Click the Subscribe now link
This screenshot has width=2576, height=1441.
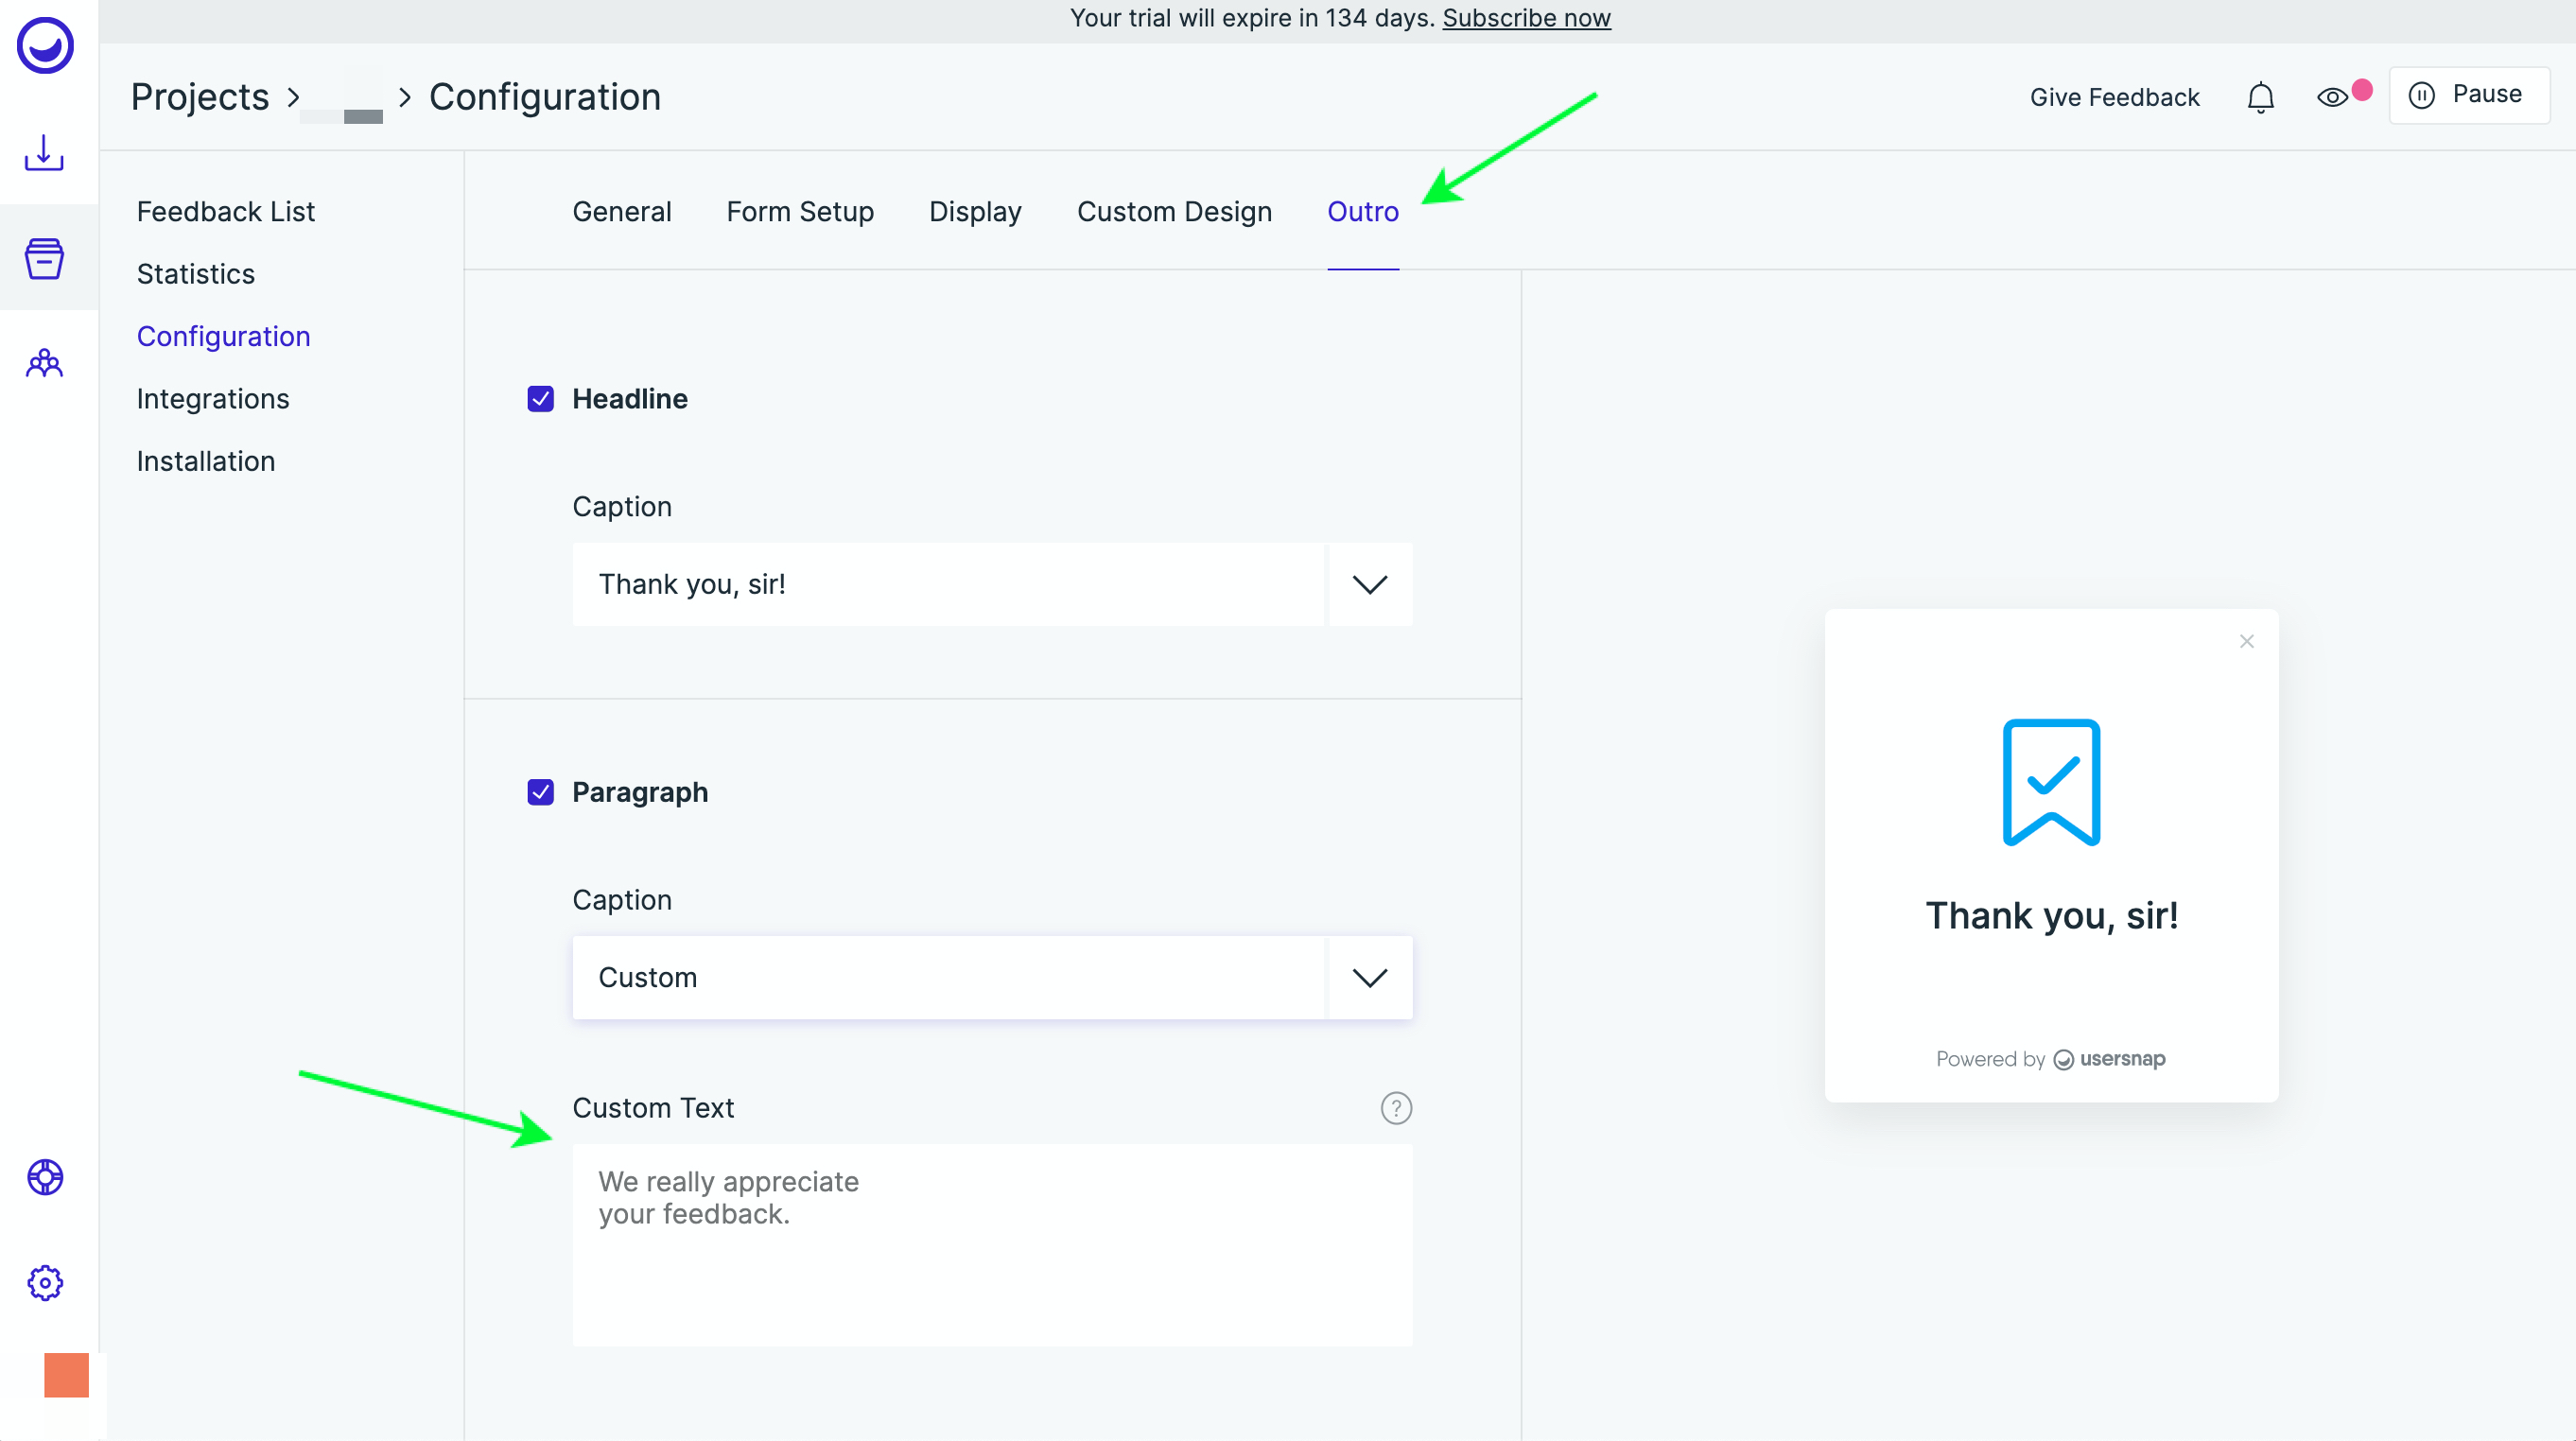pos(1526,18)
